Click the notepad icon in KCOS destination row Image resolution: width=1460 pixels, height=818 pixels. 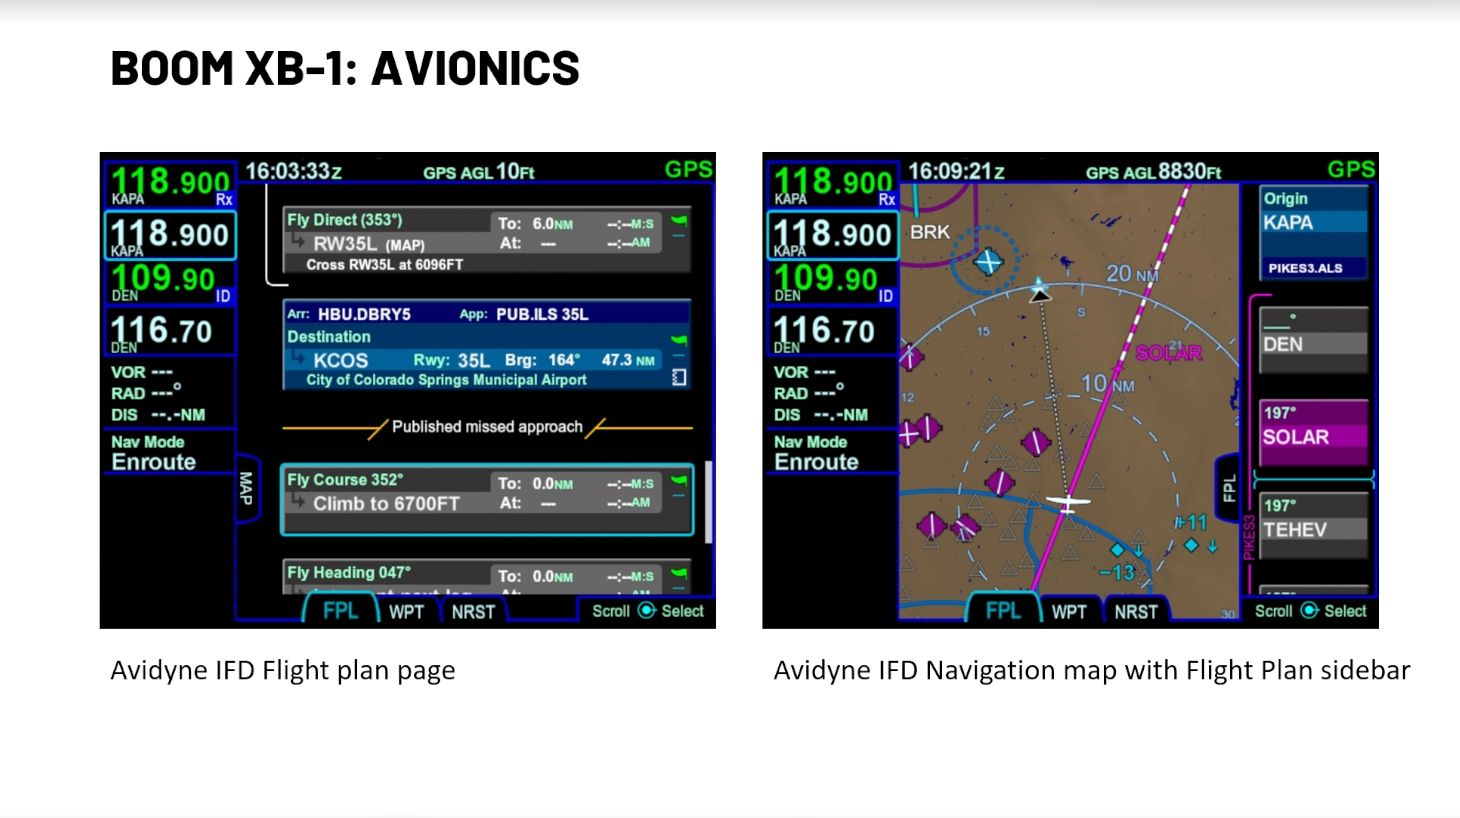tap(679, 377)
